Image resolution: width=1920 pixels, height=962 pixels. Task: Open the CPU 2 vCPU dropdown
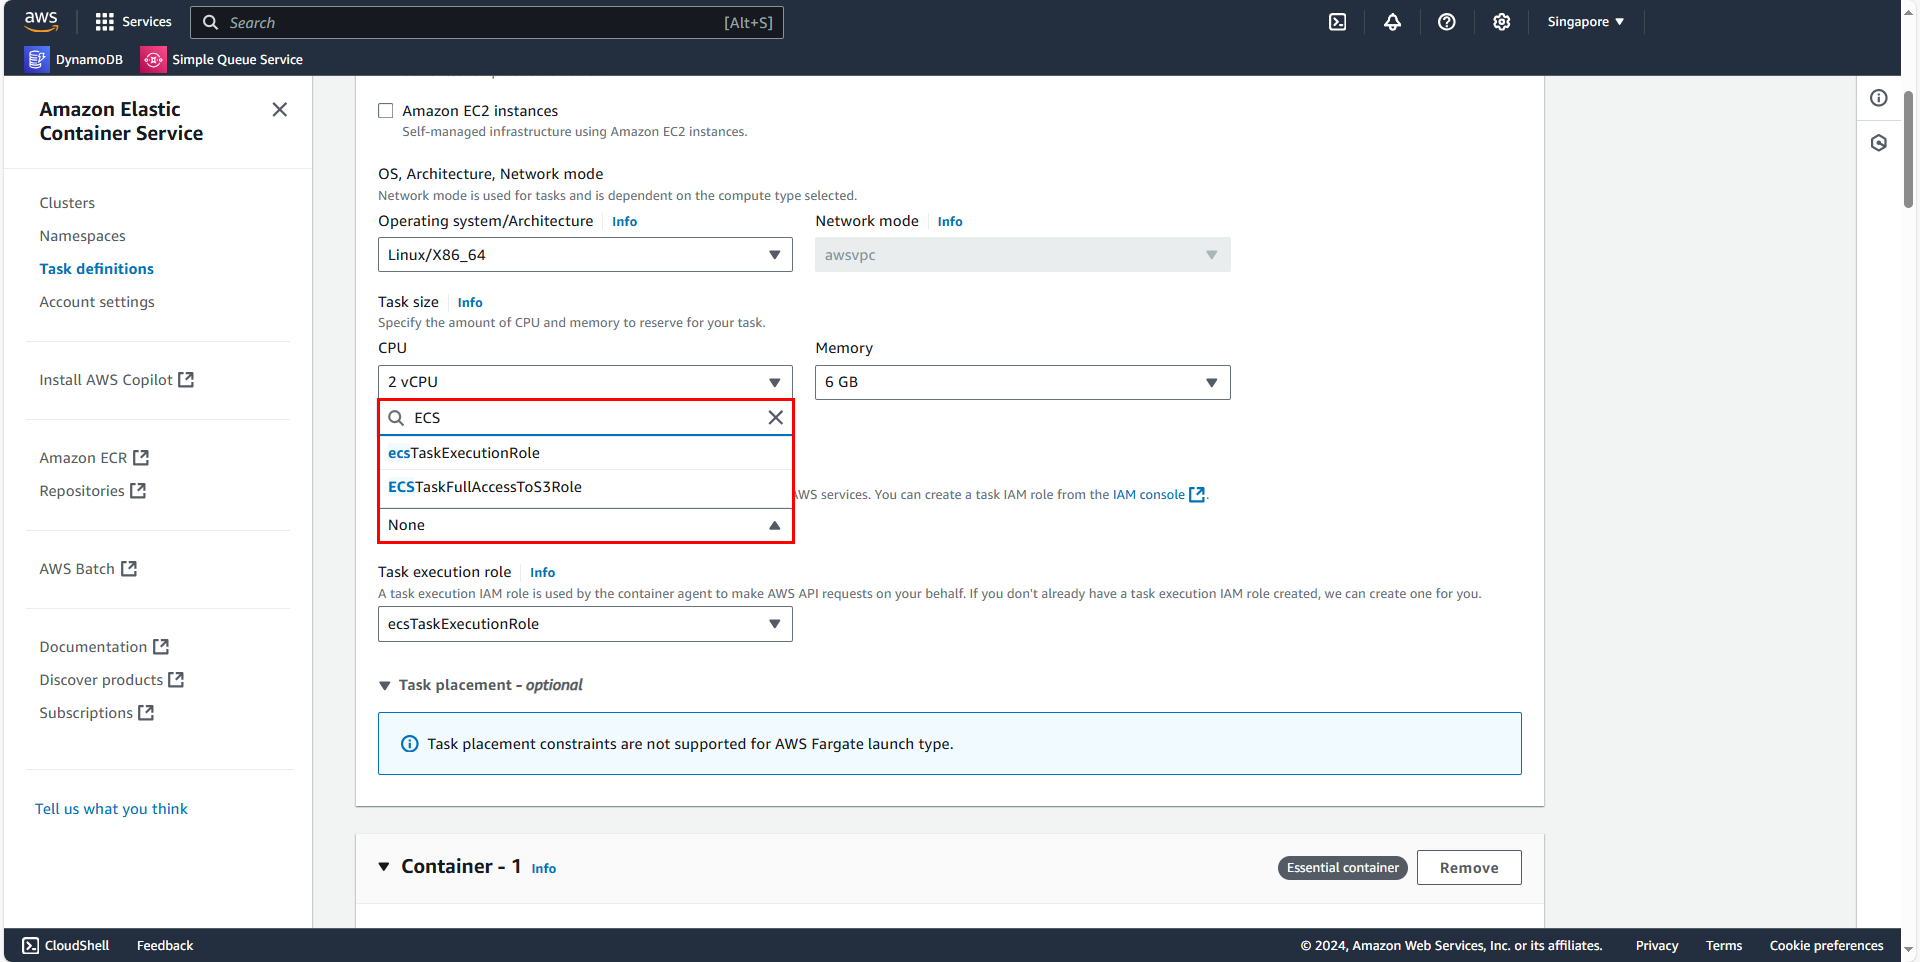585,382
